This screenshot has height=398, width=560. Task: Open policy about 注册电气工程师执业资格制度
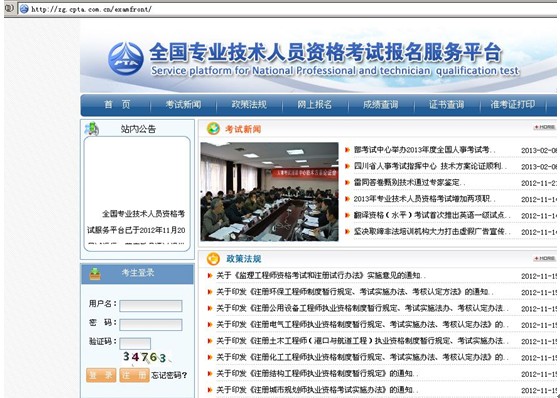[x=362, y=325]
